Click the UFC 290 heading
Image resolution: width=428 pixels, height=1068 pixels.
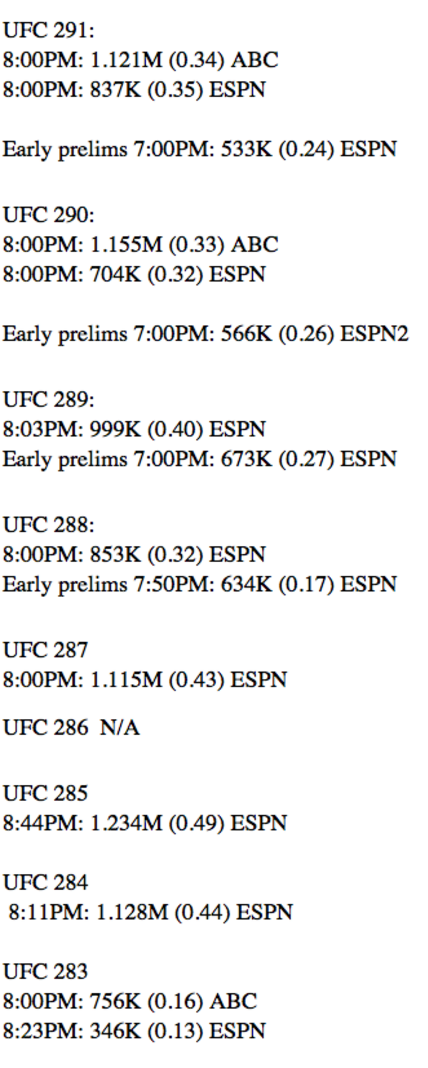pos(48,215)
